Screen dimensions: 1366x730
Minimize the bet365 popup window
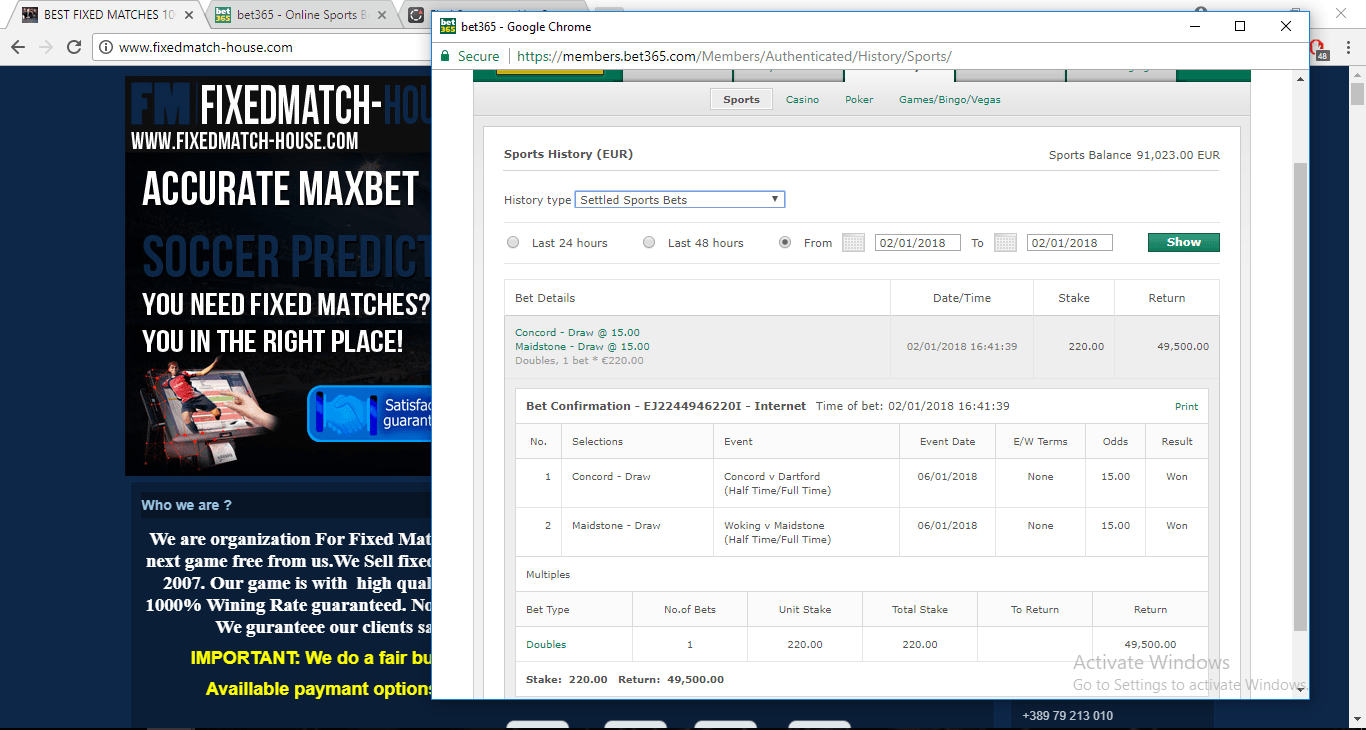click(x=1194, y=26)
